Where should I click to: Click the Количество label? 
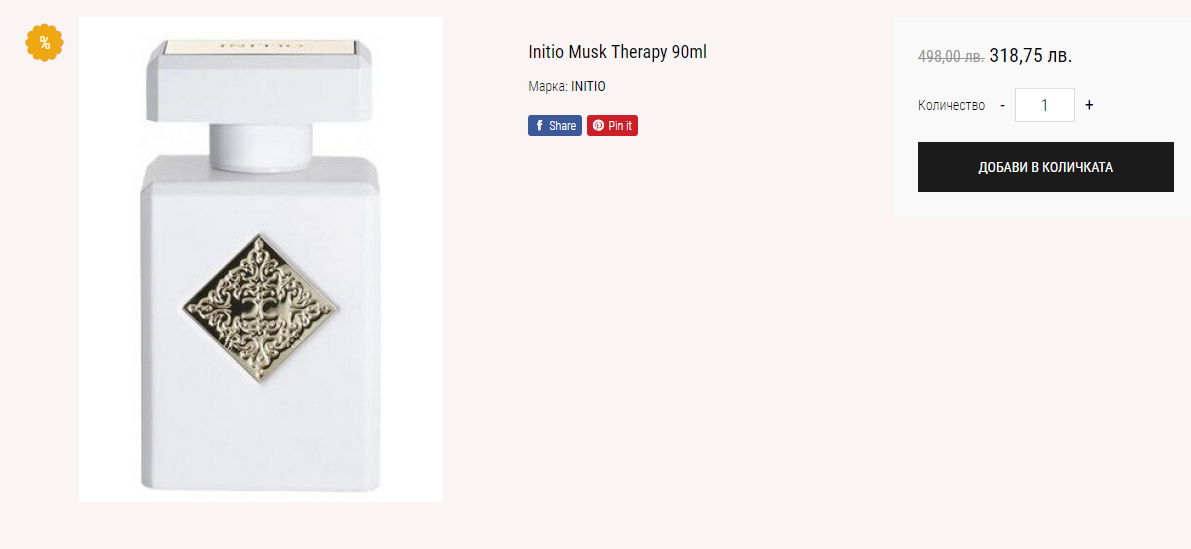point(951,106)
